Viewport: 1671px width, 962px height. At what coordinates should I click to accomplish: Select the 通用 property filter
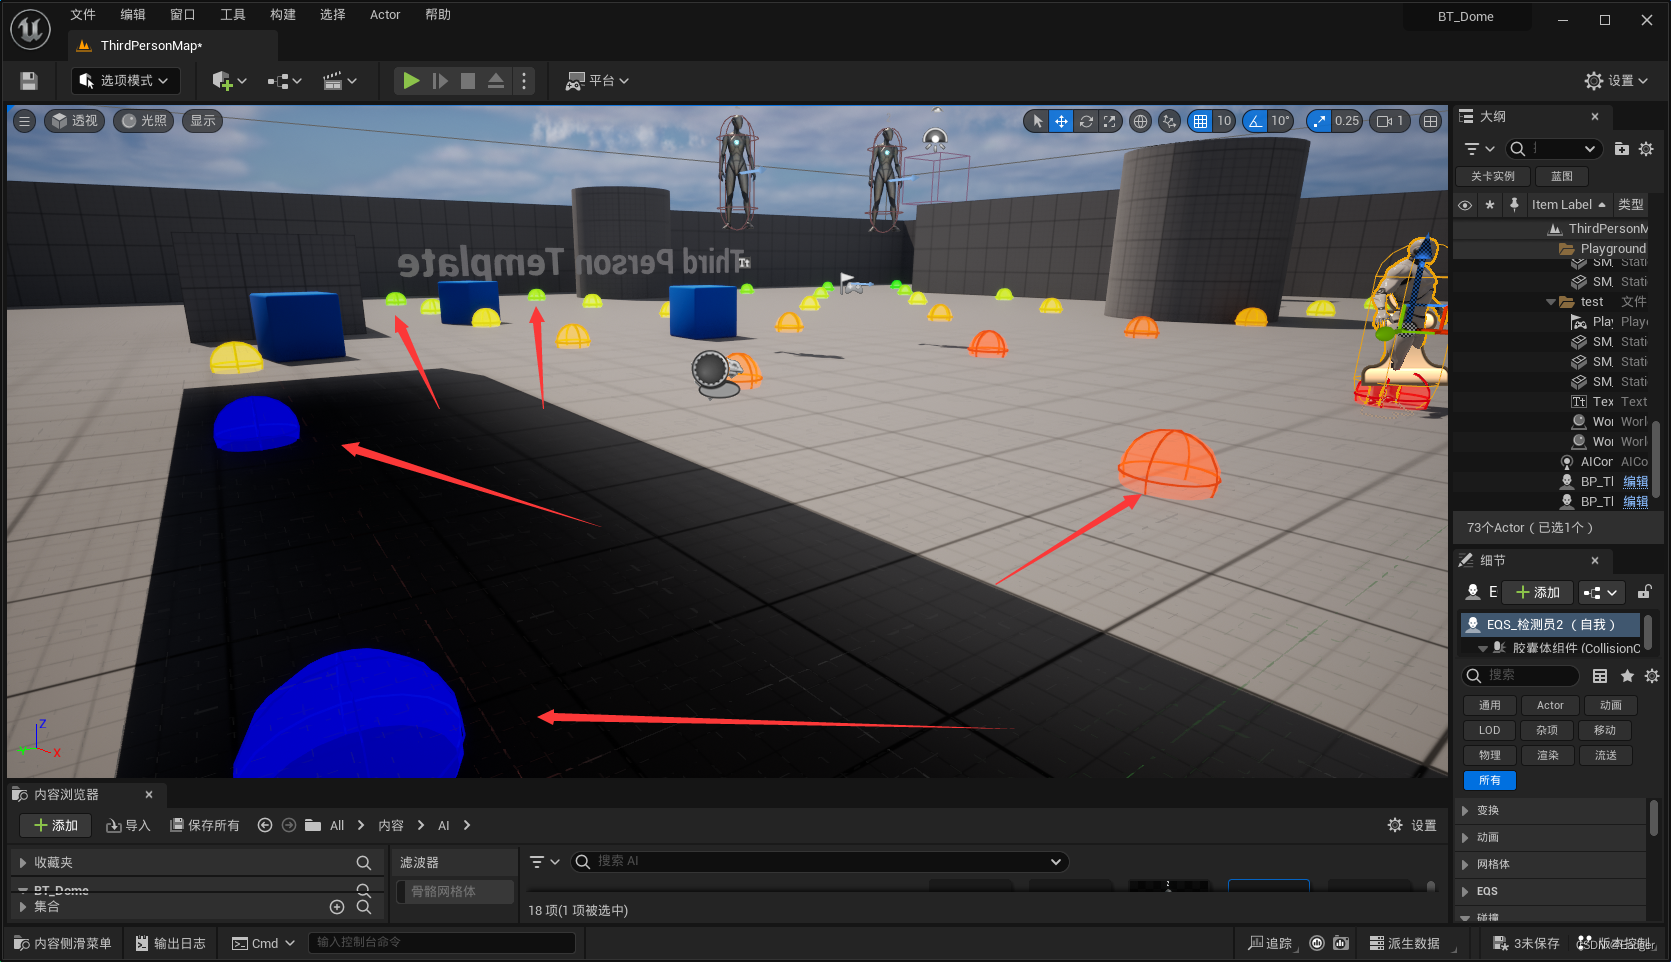click(1490, 705)
